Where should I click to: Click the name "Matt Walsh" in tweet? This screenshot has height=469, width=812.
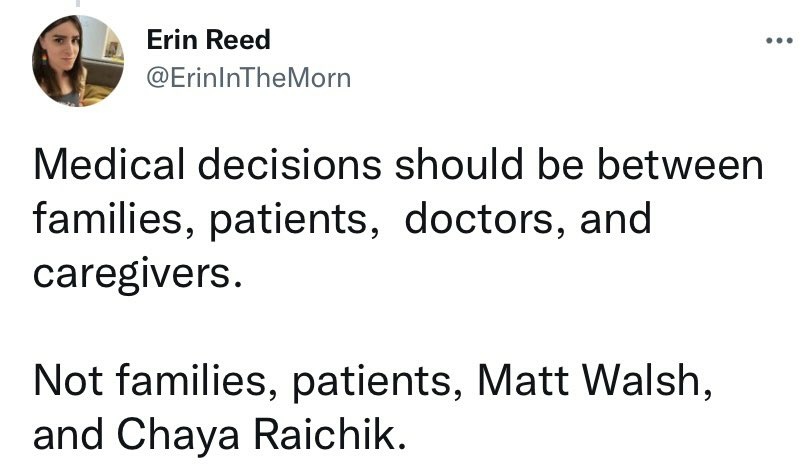[x=597, y=381]
